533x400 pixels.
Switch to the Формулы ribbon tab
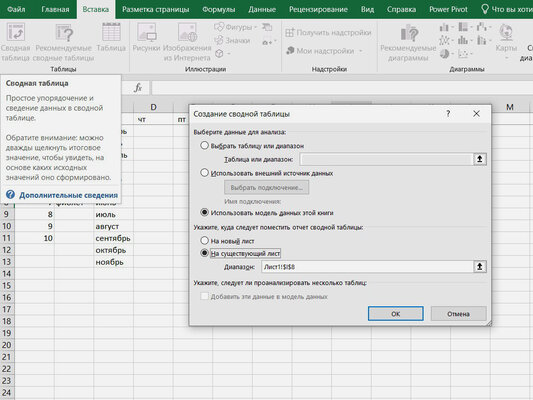(219, 9)
